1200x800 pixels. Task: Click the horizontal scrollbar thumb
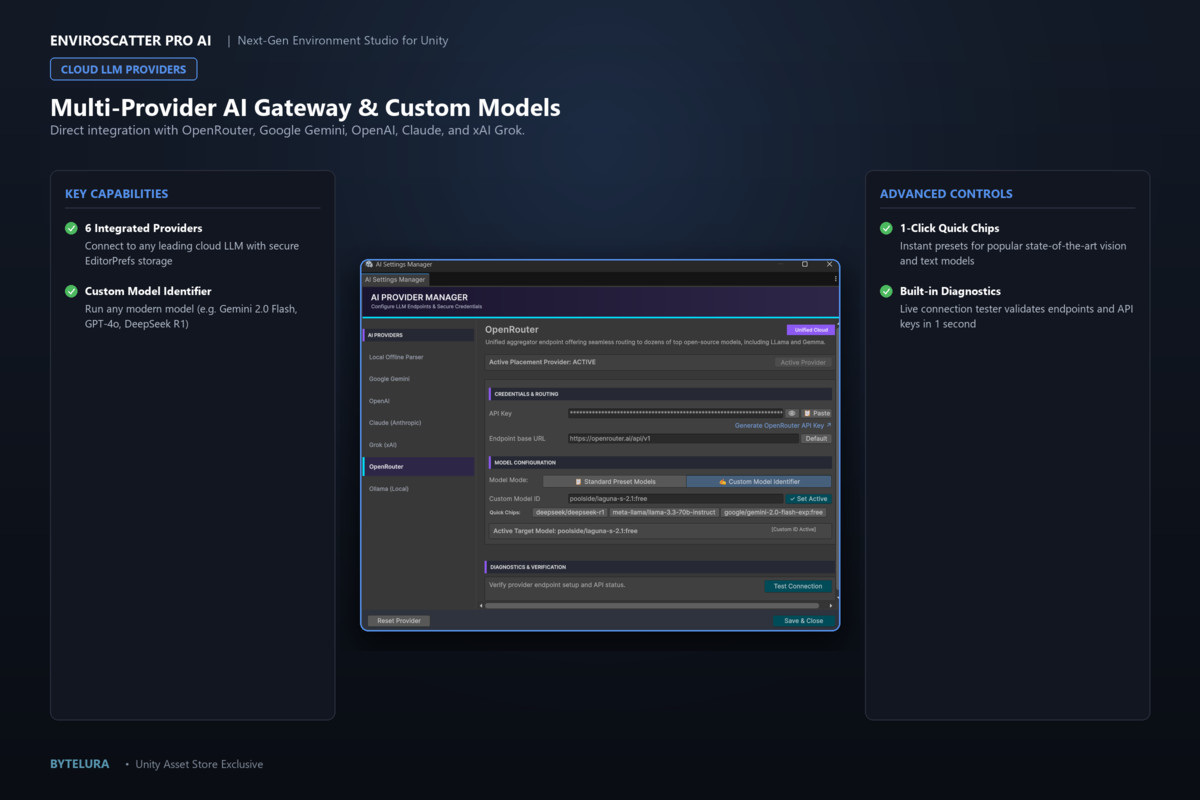point(651,605)
